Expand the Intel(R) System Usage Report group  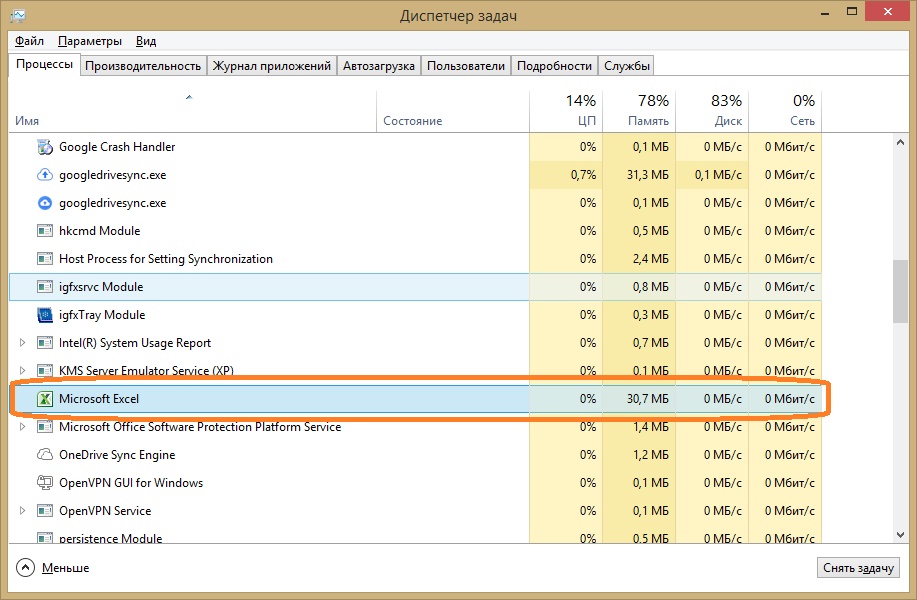[23, 343]
